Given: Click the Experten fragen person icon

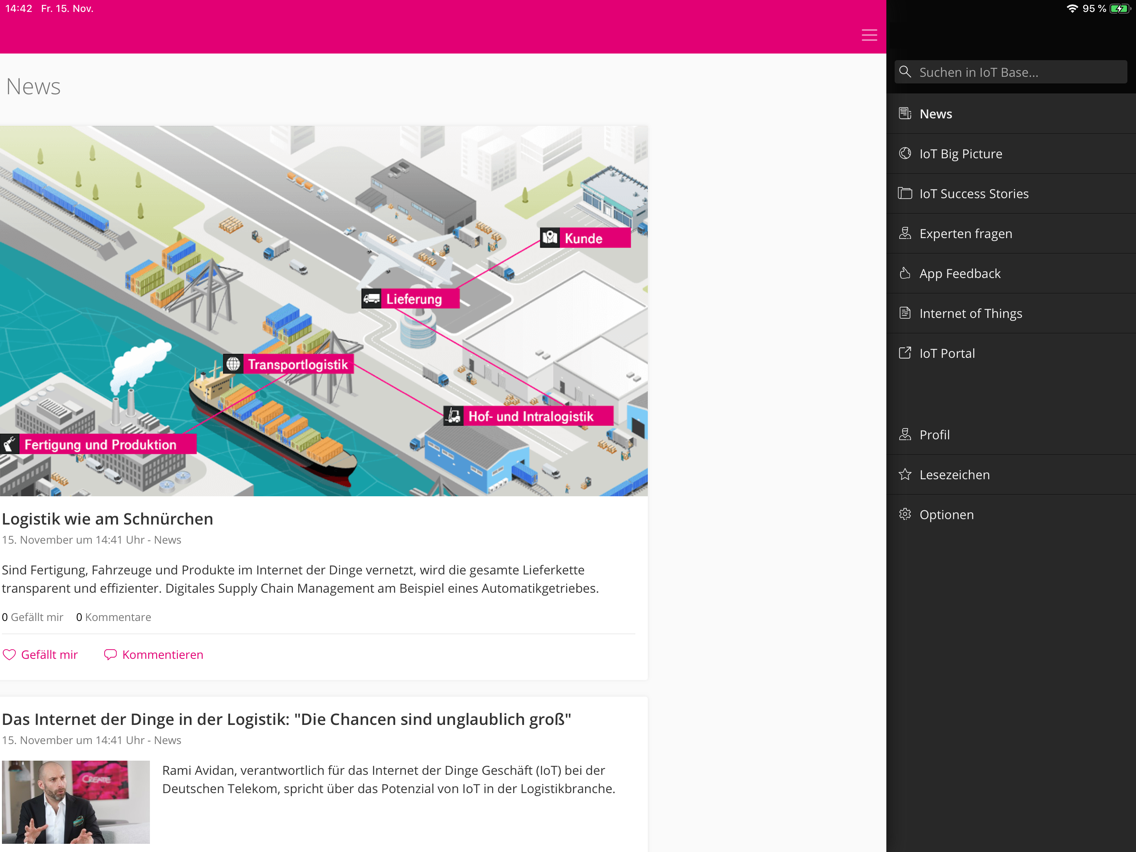Looking at the screenshot, I should [x=905, y=233].
